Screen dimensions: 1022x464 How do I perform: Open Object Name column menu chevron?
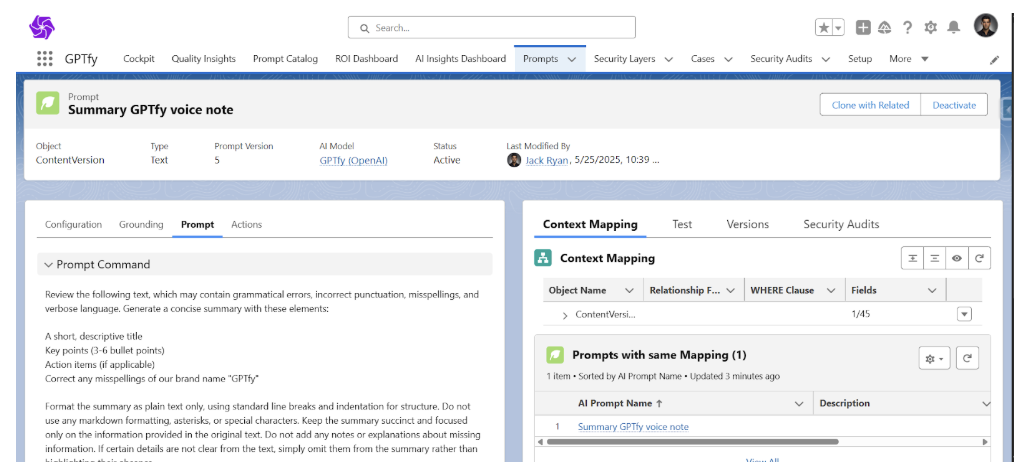point(629,291)
